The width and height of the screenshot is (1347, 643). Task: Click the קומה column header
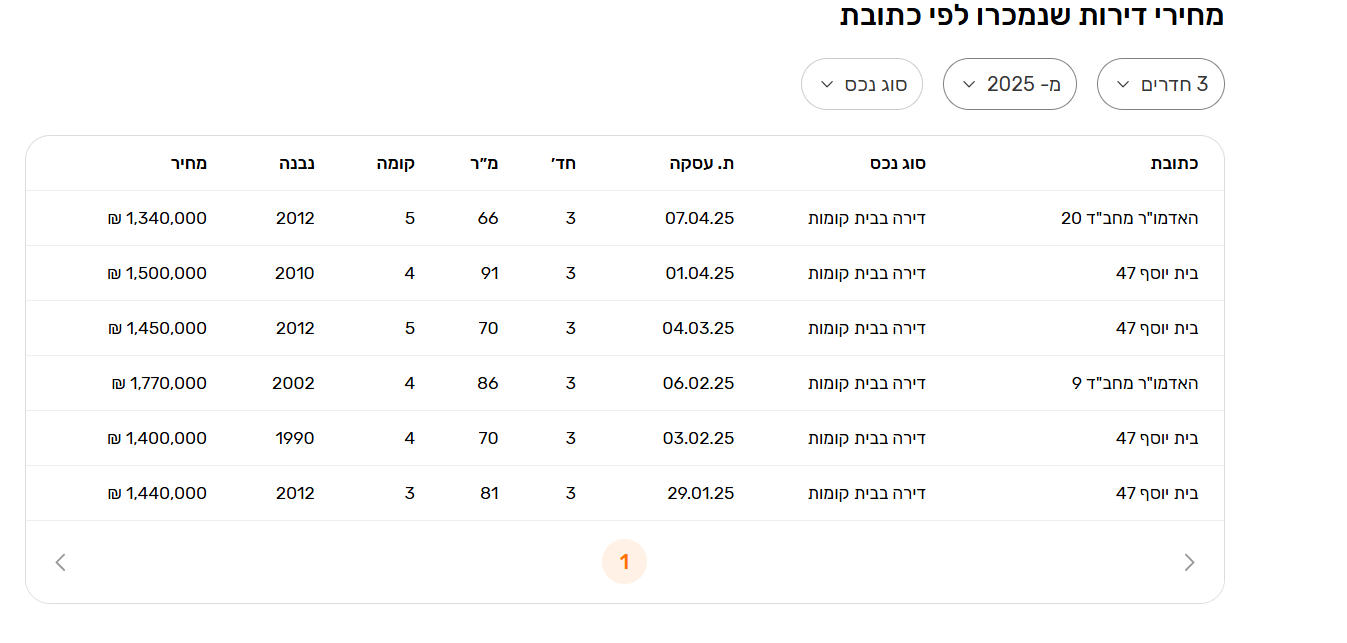pos(395,163)
